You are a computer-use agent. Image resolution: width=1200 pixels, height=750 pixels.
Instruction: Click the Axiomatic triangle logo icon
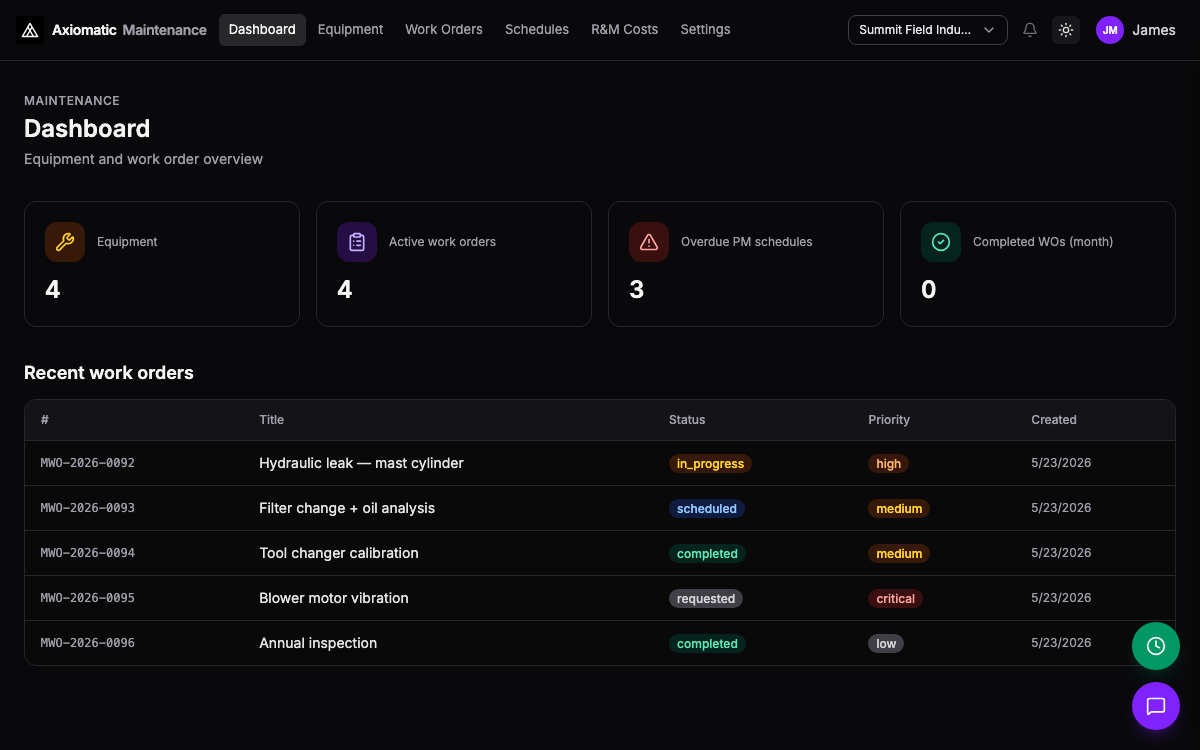click(30, 30)
